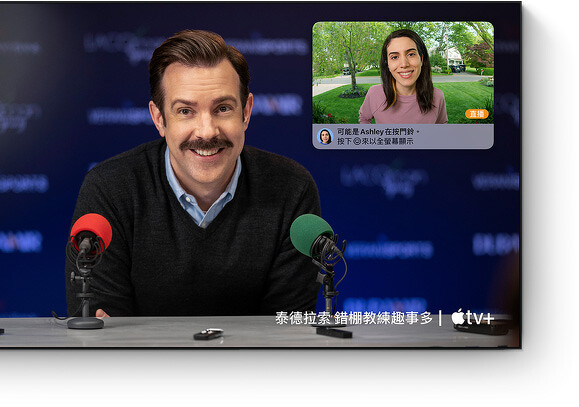Viewport: 579px width, 407px height.
Task: Click the Siri remote lying on the table
Action: coord(209,334)
